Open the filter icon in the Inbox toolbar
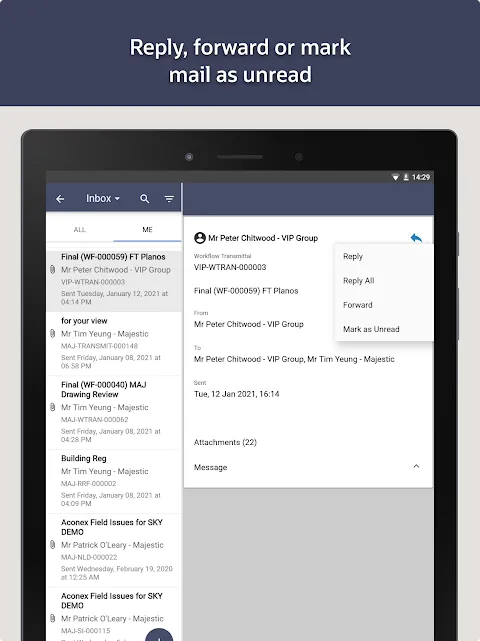The image size is (480, 641). pos(169,199)
